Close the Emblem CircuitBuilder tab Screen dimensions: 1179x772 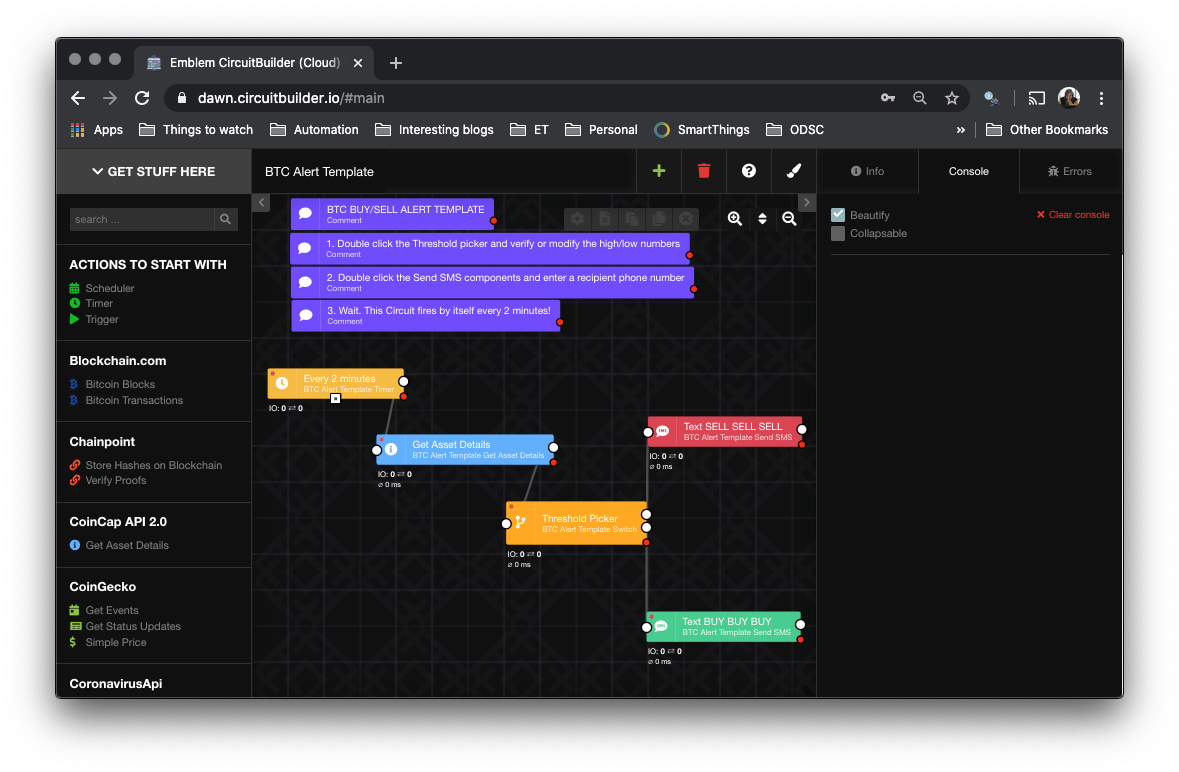(x=358, y=63)
